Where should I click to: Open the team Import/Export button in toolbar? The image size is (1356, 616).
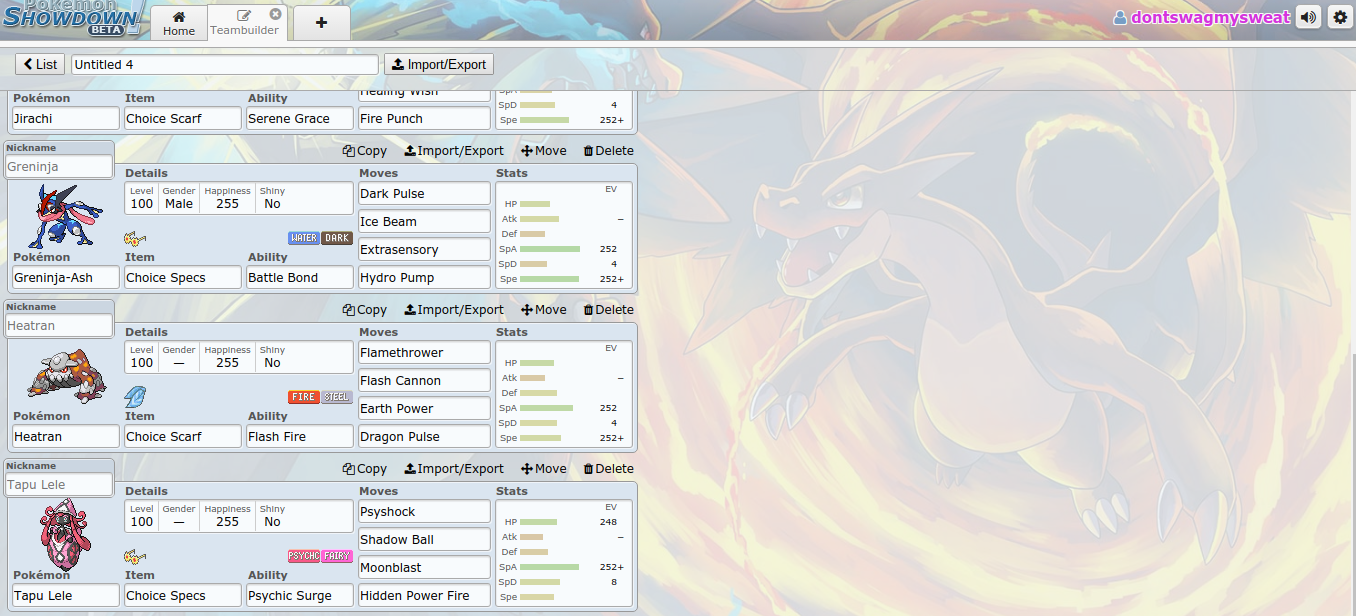(439, 64)
